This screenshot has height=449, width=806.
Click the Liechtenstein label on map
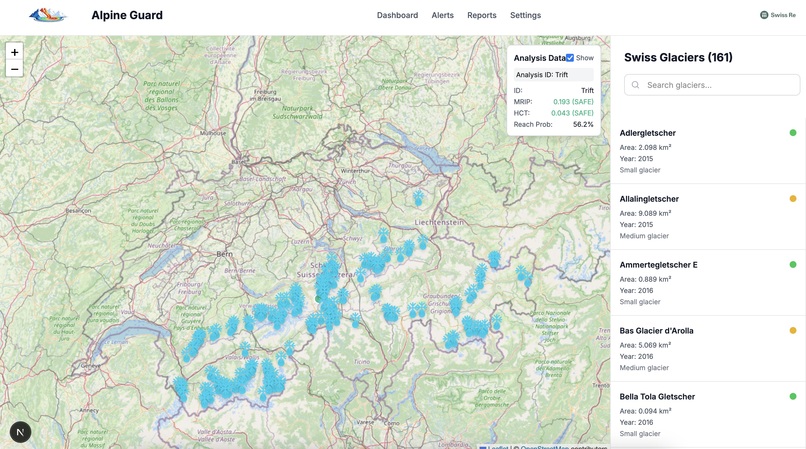point(439,222)
